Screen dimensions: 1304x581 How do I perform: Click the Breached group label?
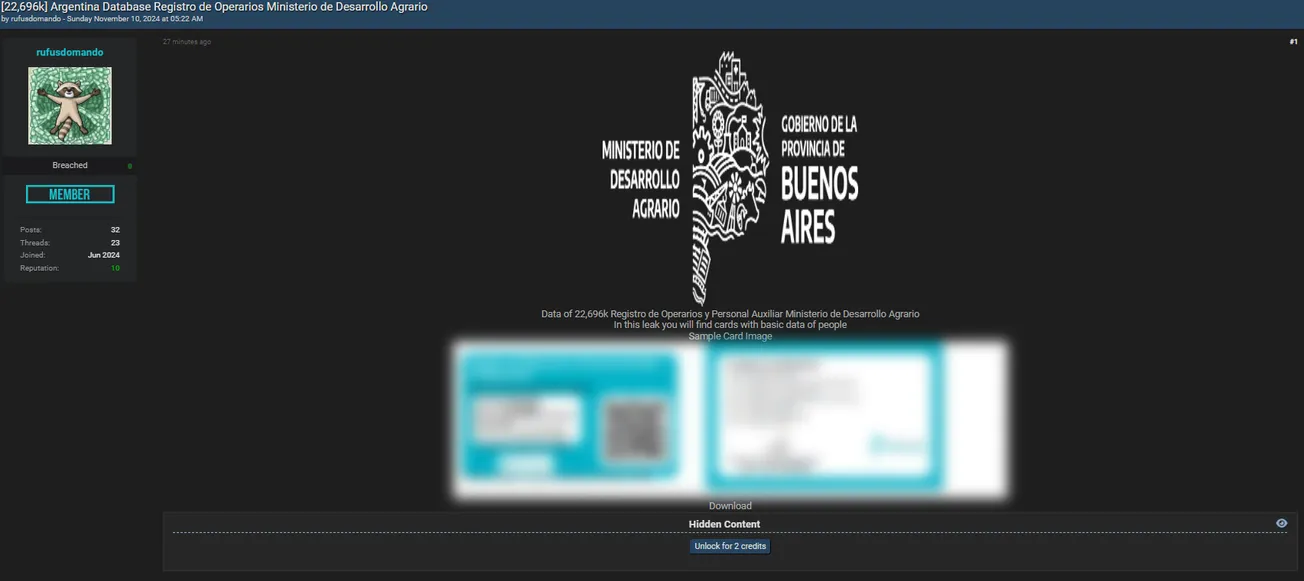pyautogui.click(x=69, y=165)
